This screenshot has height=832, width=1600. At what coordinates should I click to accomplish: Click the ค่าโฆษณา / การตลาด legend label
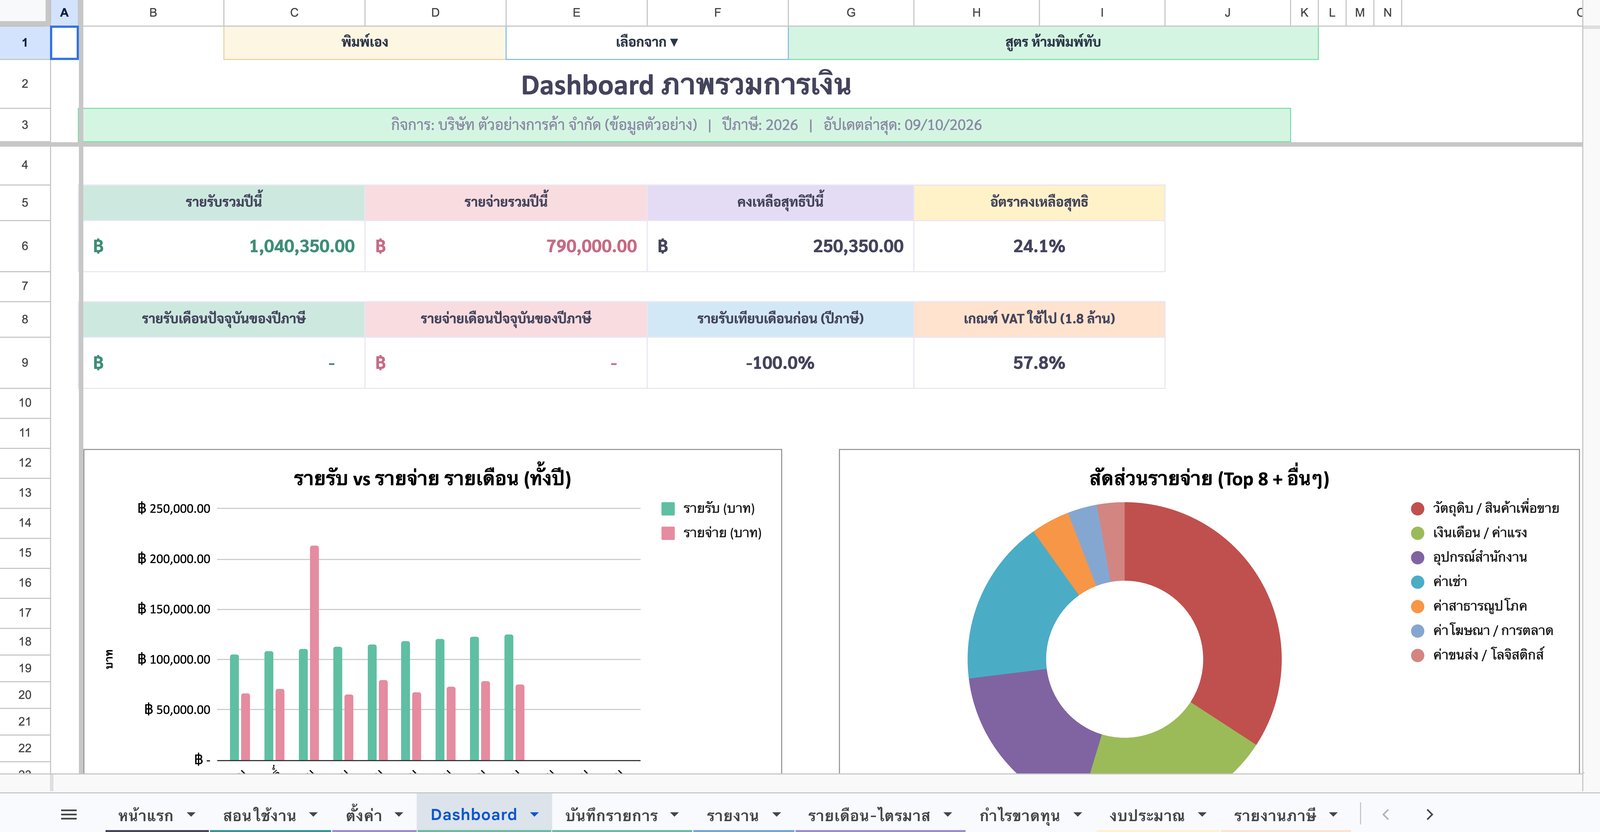pos(1493,631)
